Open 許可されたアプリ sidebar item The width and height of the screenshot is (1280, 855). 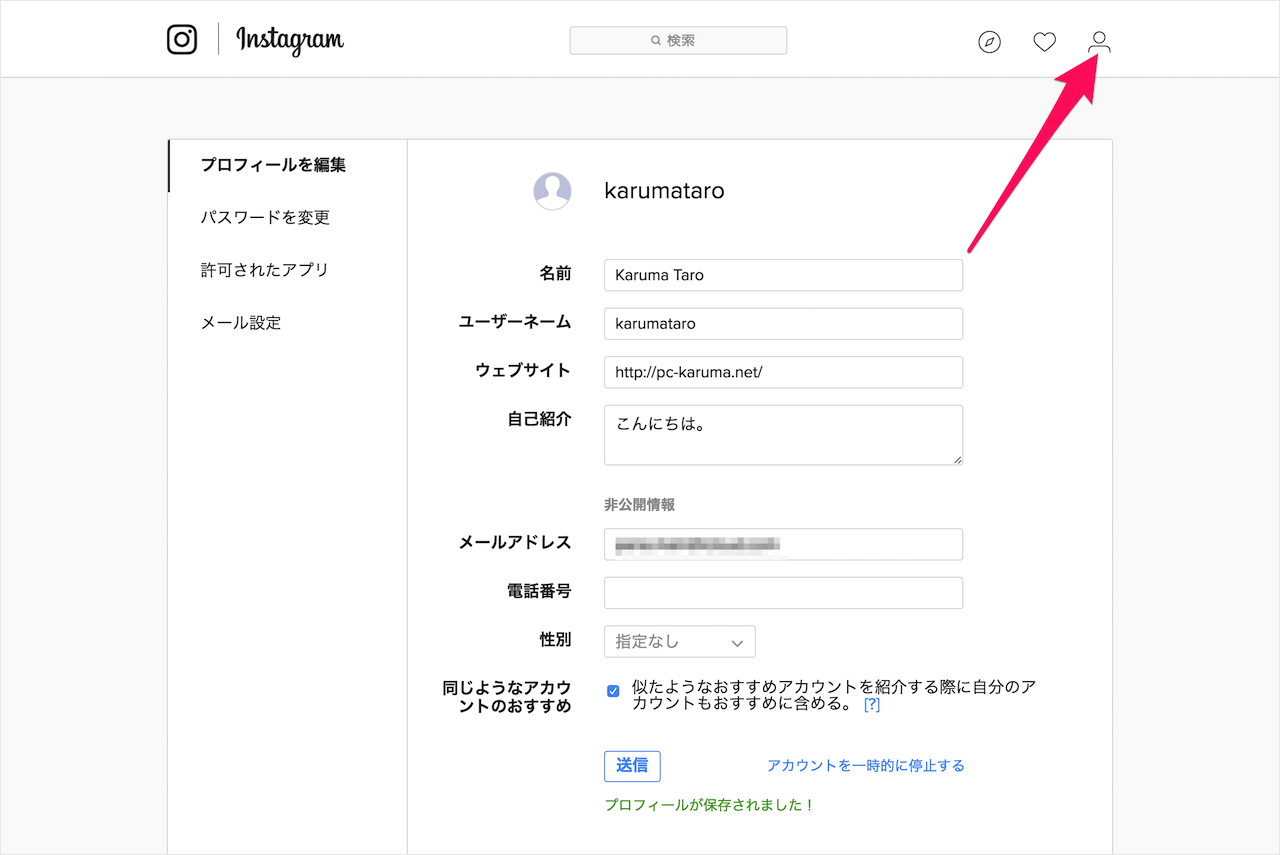(264, 270)
